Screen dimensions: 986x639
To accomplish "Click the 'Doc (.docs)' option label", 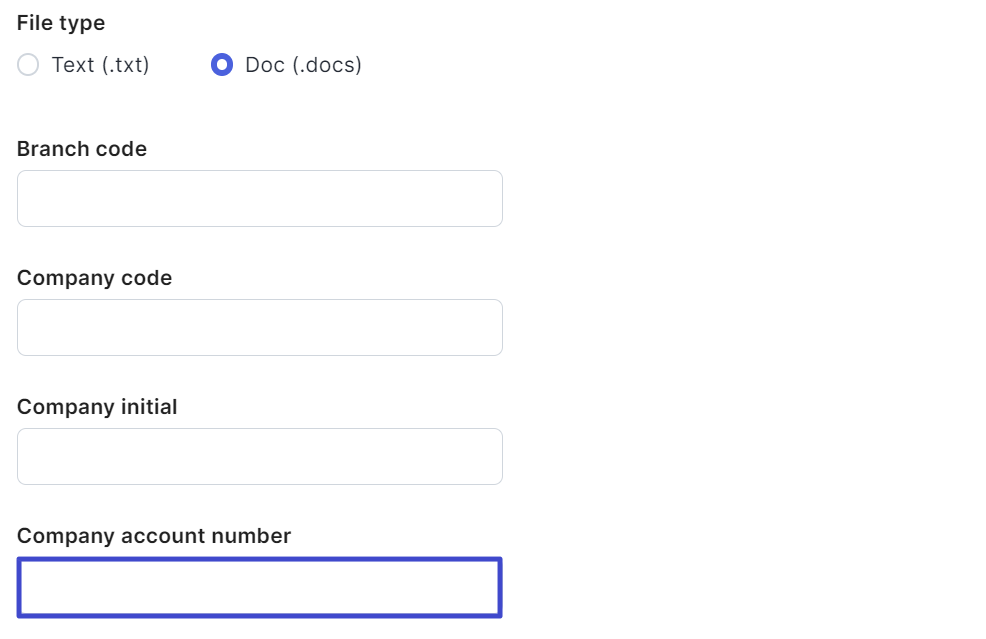I will point(303,65).
